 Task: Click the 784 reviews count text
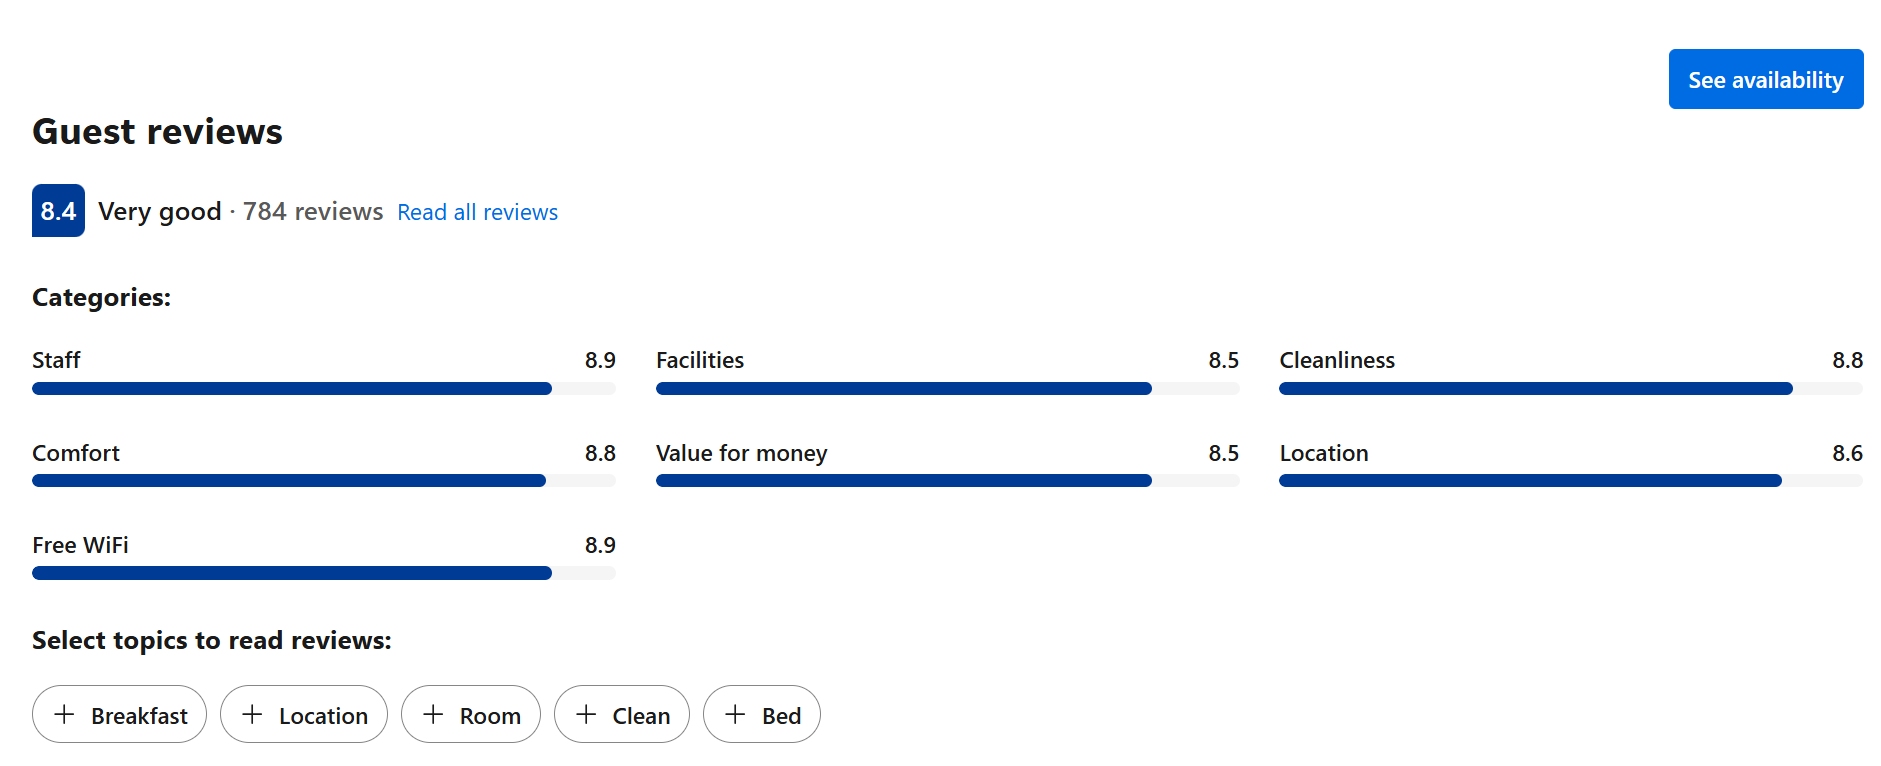[313, 212]
